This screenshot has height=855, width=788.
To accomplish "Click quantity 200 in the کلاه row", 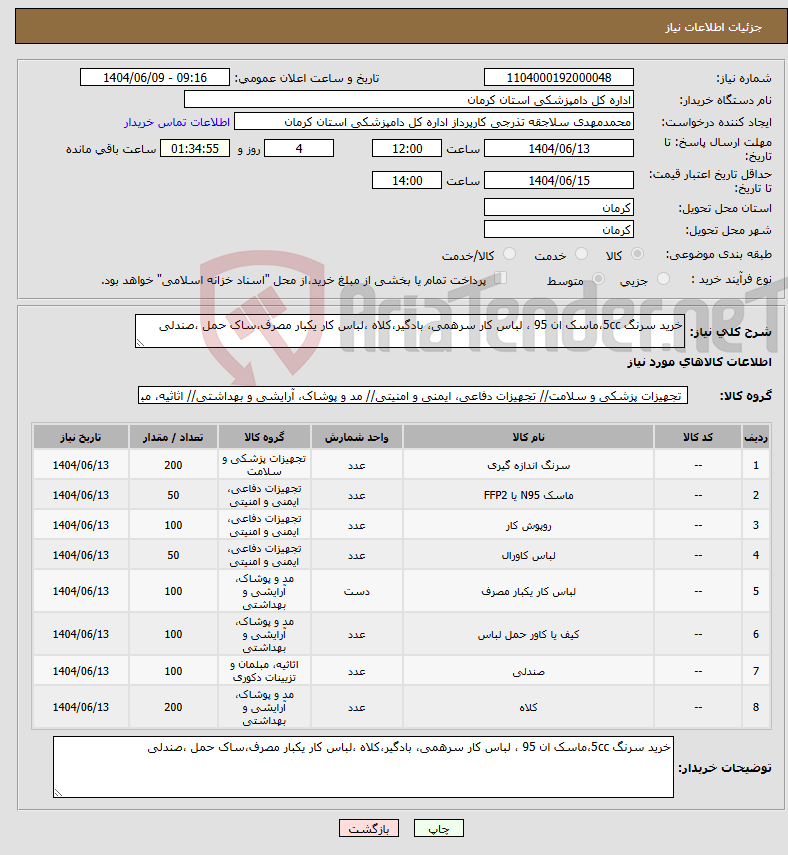I will point(173,707).
